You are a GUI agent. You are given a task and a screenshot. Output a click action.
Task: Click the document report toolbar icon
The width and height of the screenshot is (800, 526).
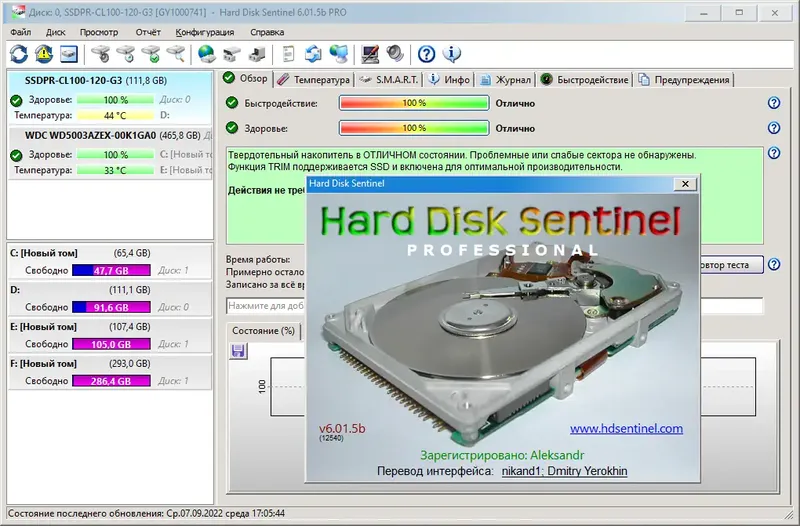point(288,54)
